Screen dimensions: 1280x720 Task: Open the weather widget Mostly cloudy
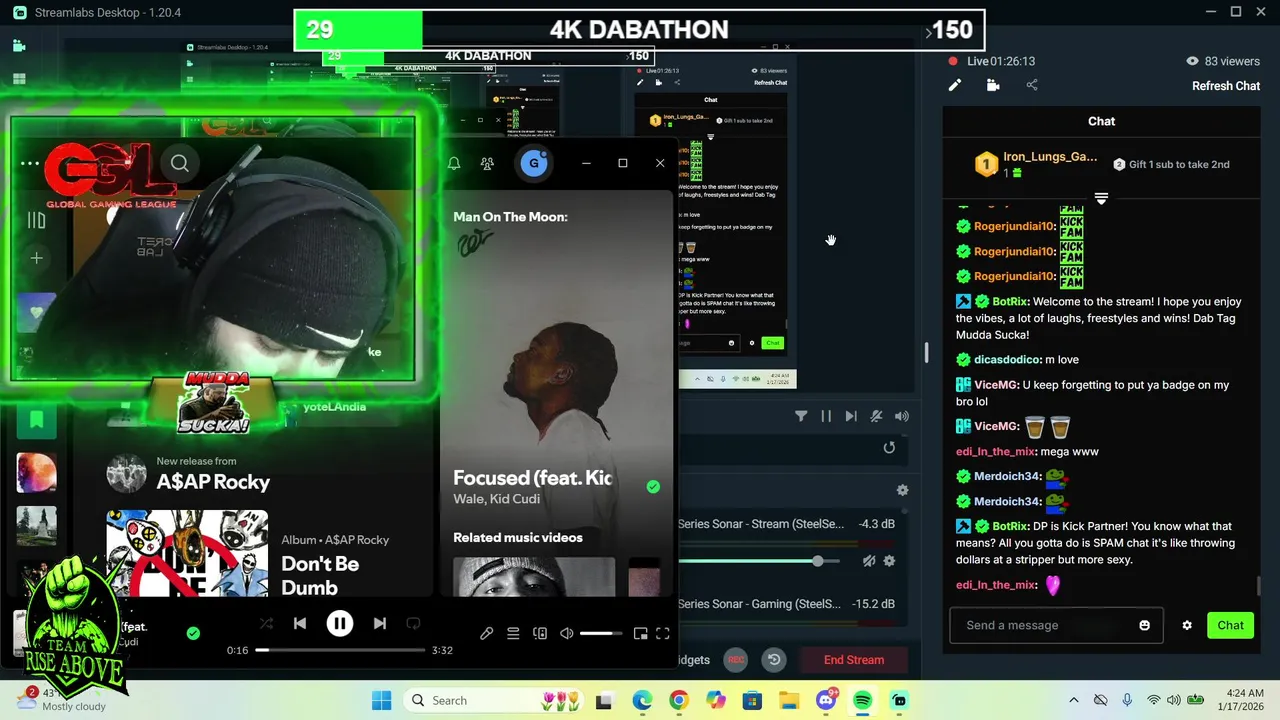[60, 700]
